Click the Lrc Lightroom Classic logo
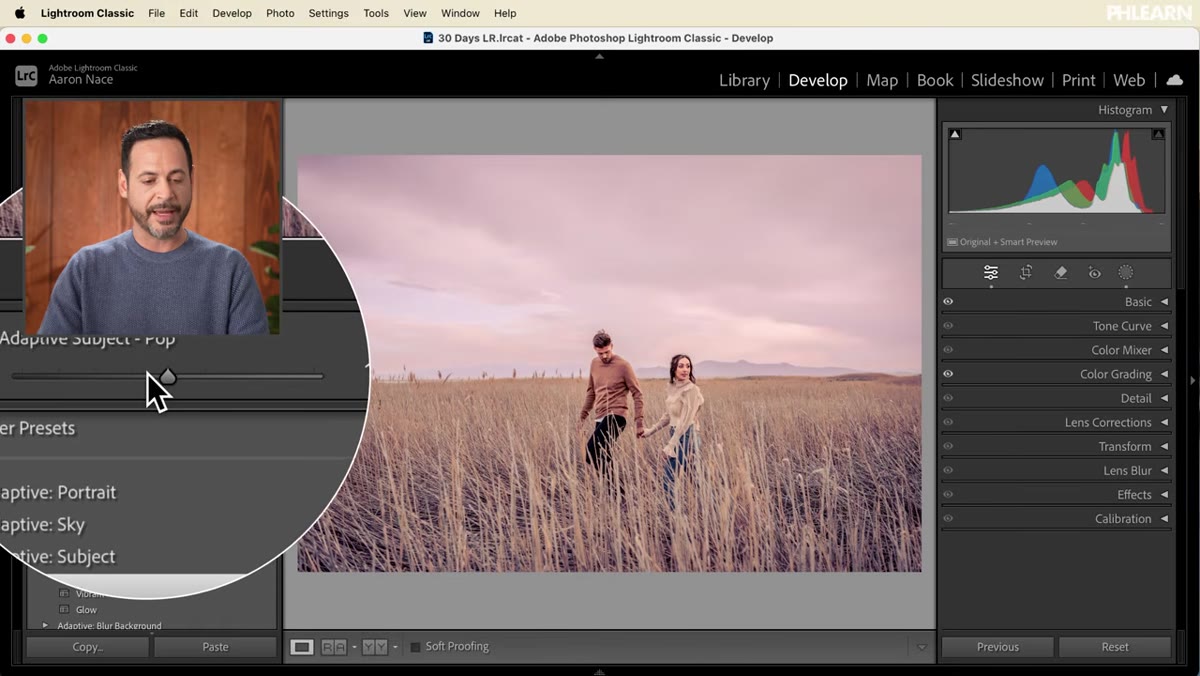 [26, 75]
